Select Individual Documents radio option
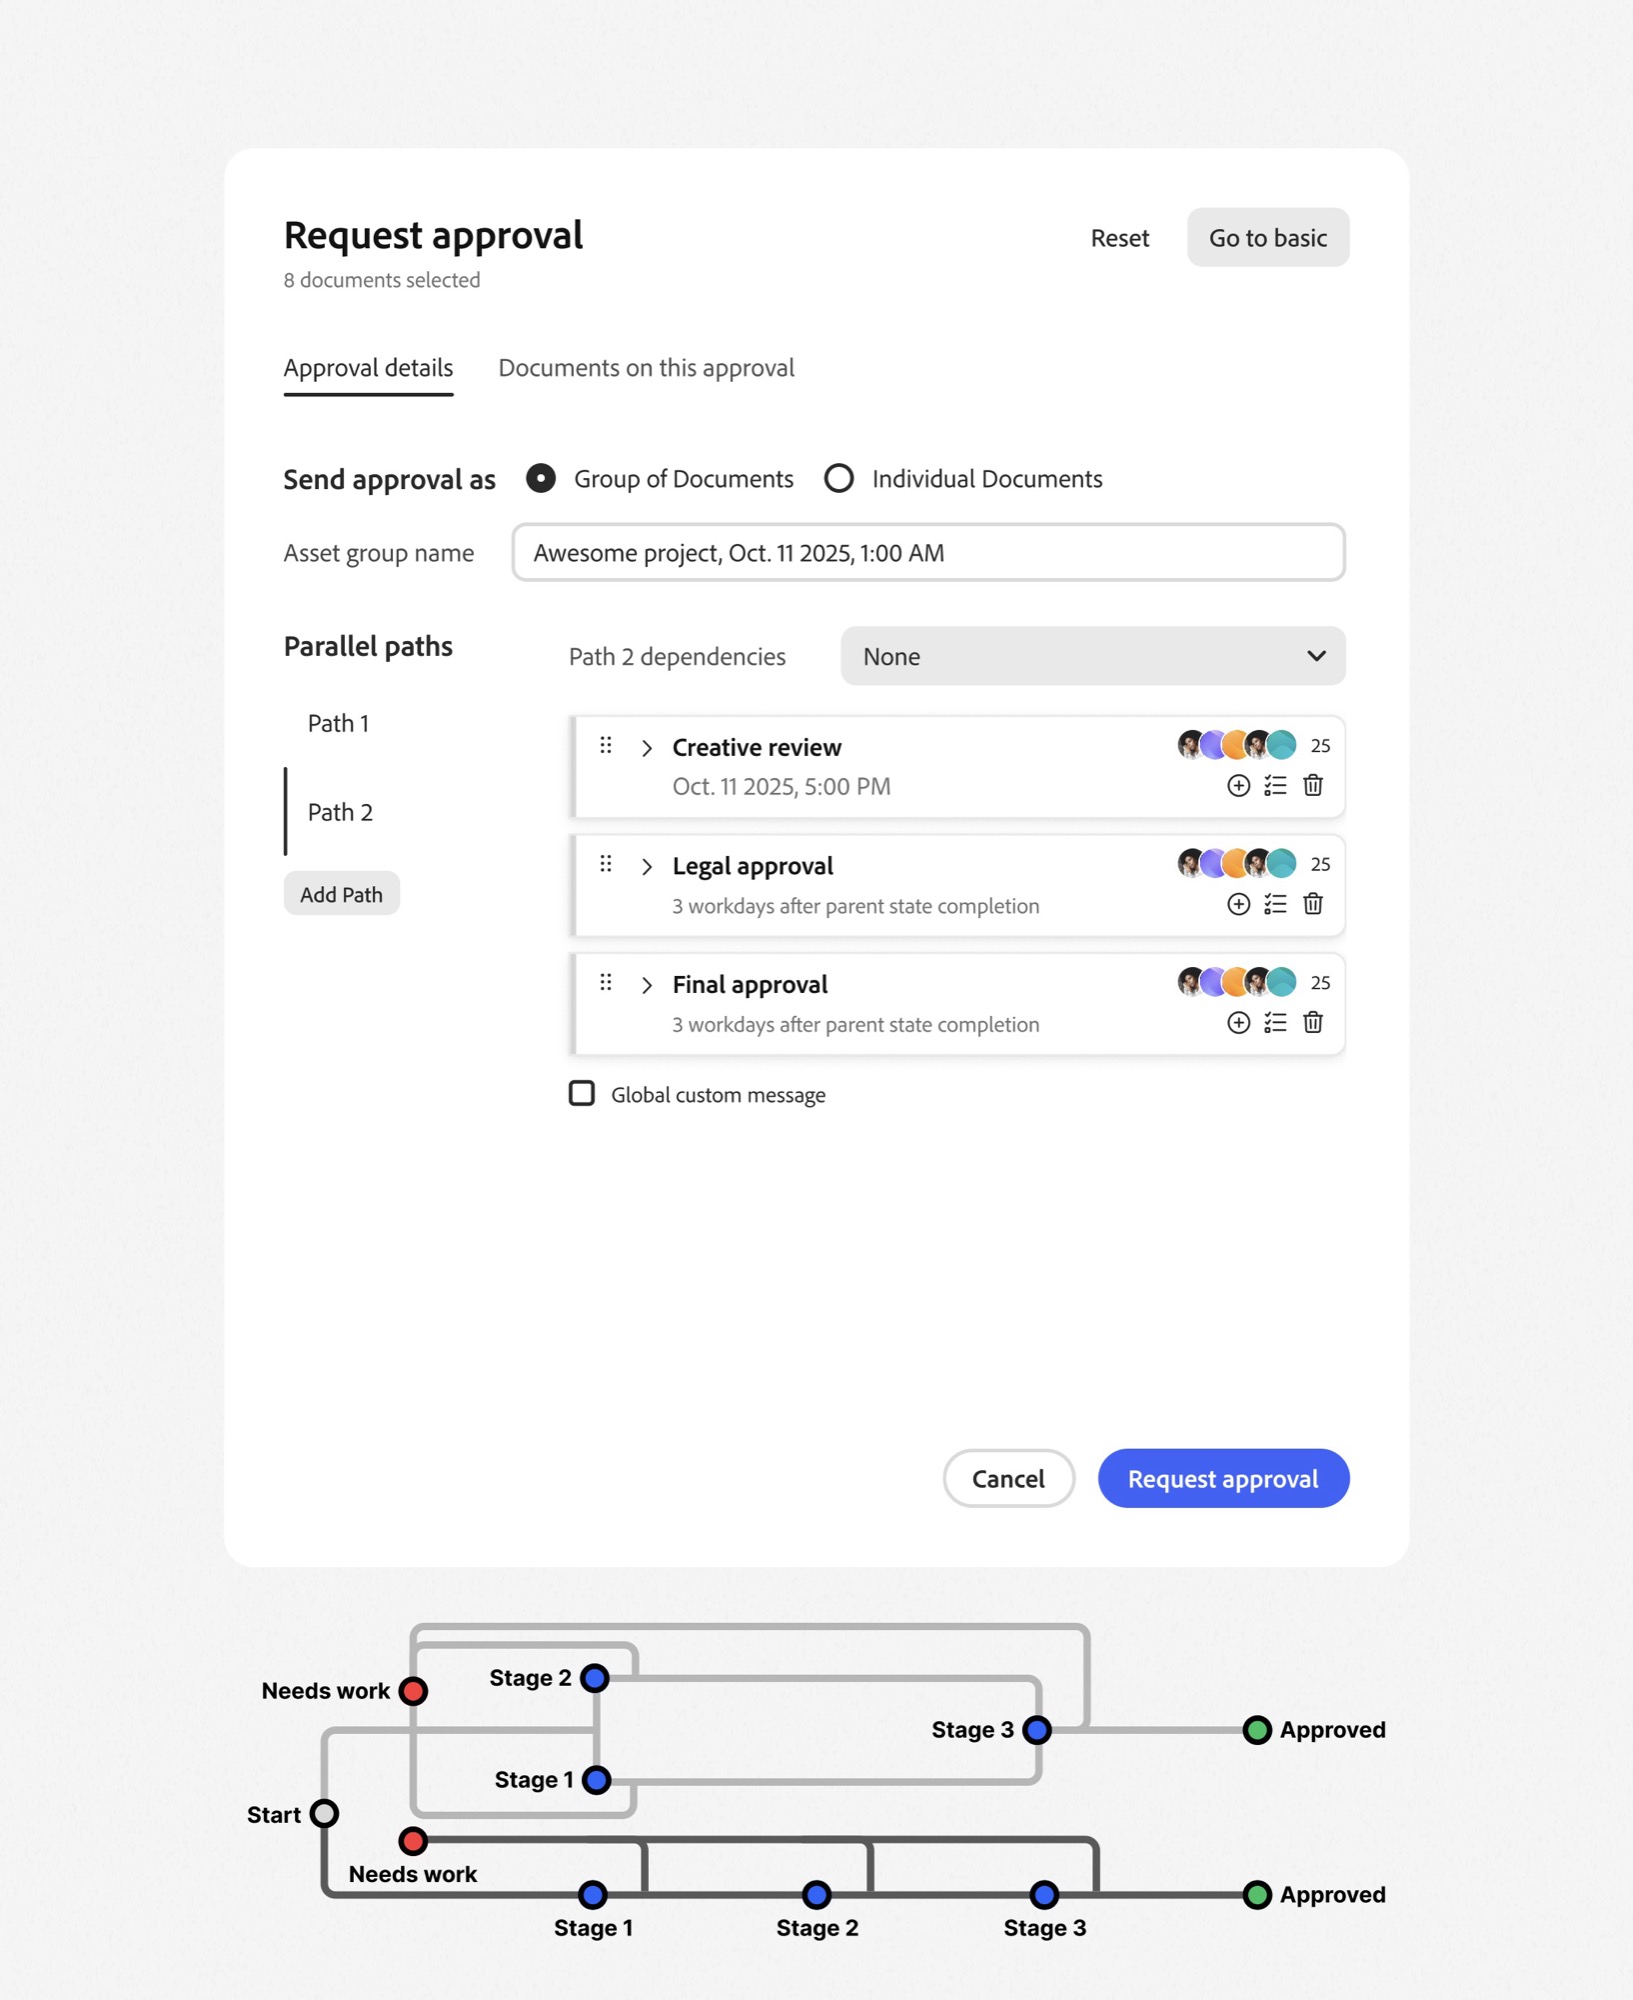Viewport: 1633px width, 2000px height. pos(839,479)
